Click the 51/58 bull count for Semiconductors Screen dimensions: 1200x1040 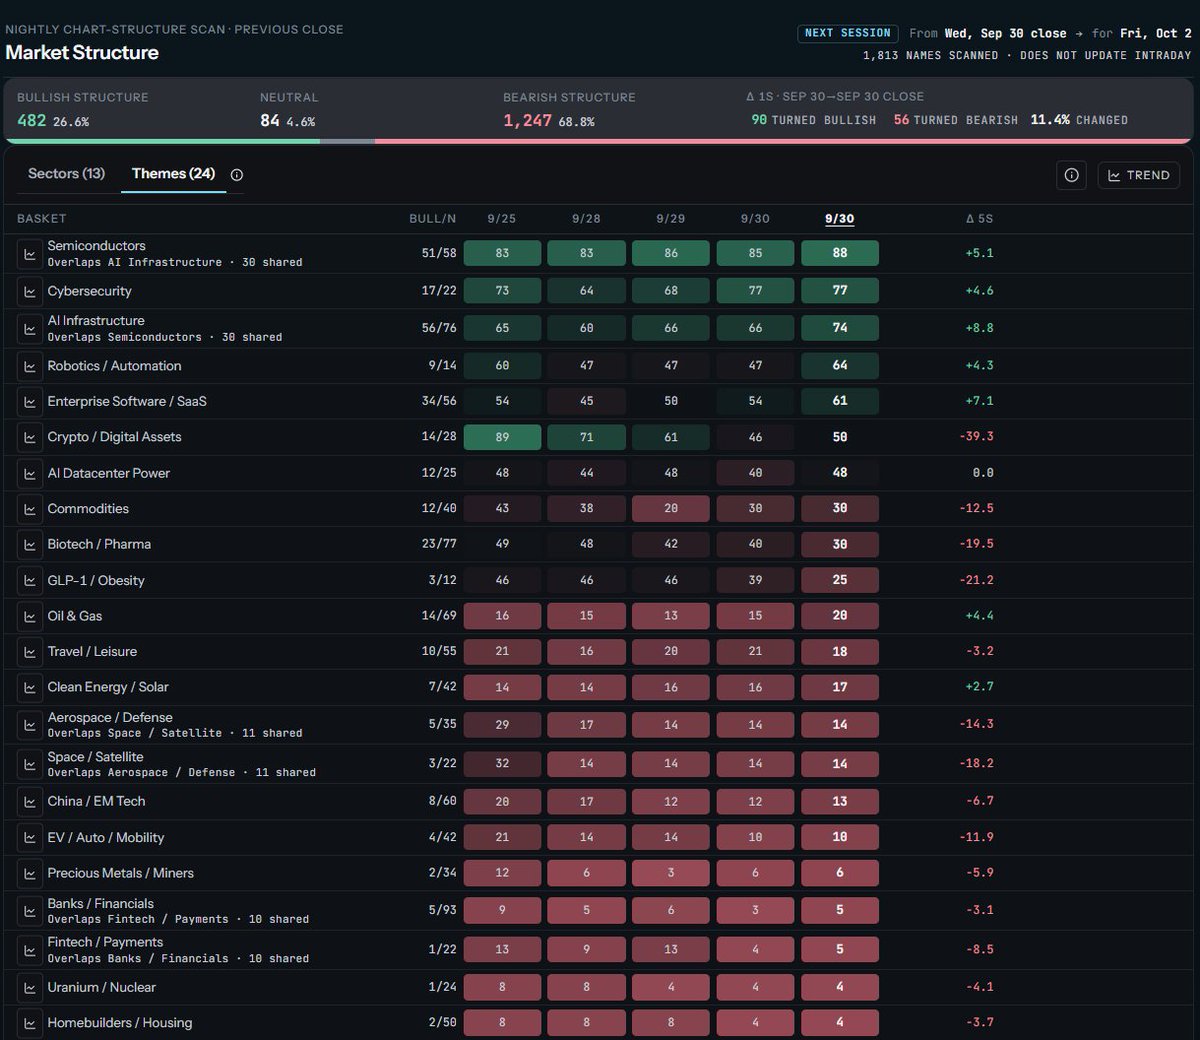(439, 253)
